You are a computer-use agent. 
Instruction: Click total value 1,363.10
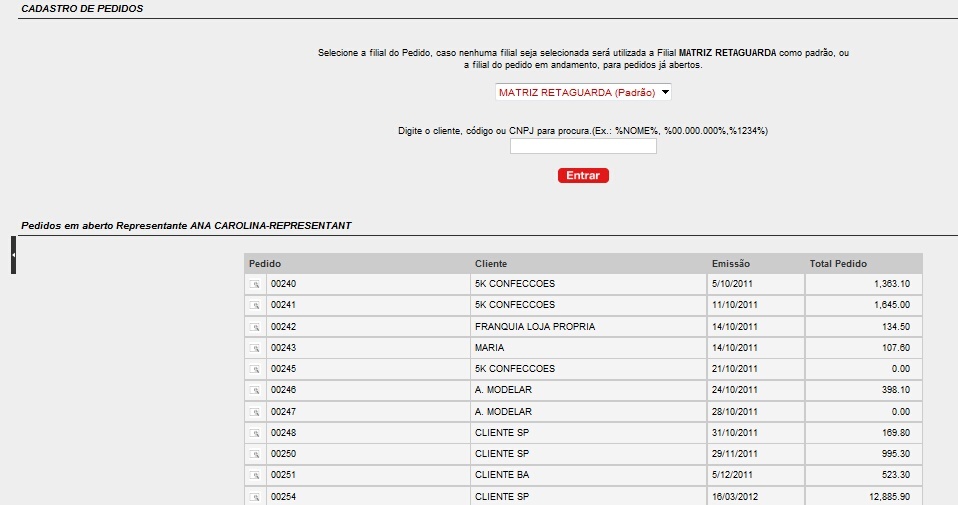point(891,284)
